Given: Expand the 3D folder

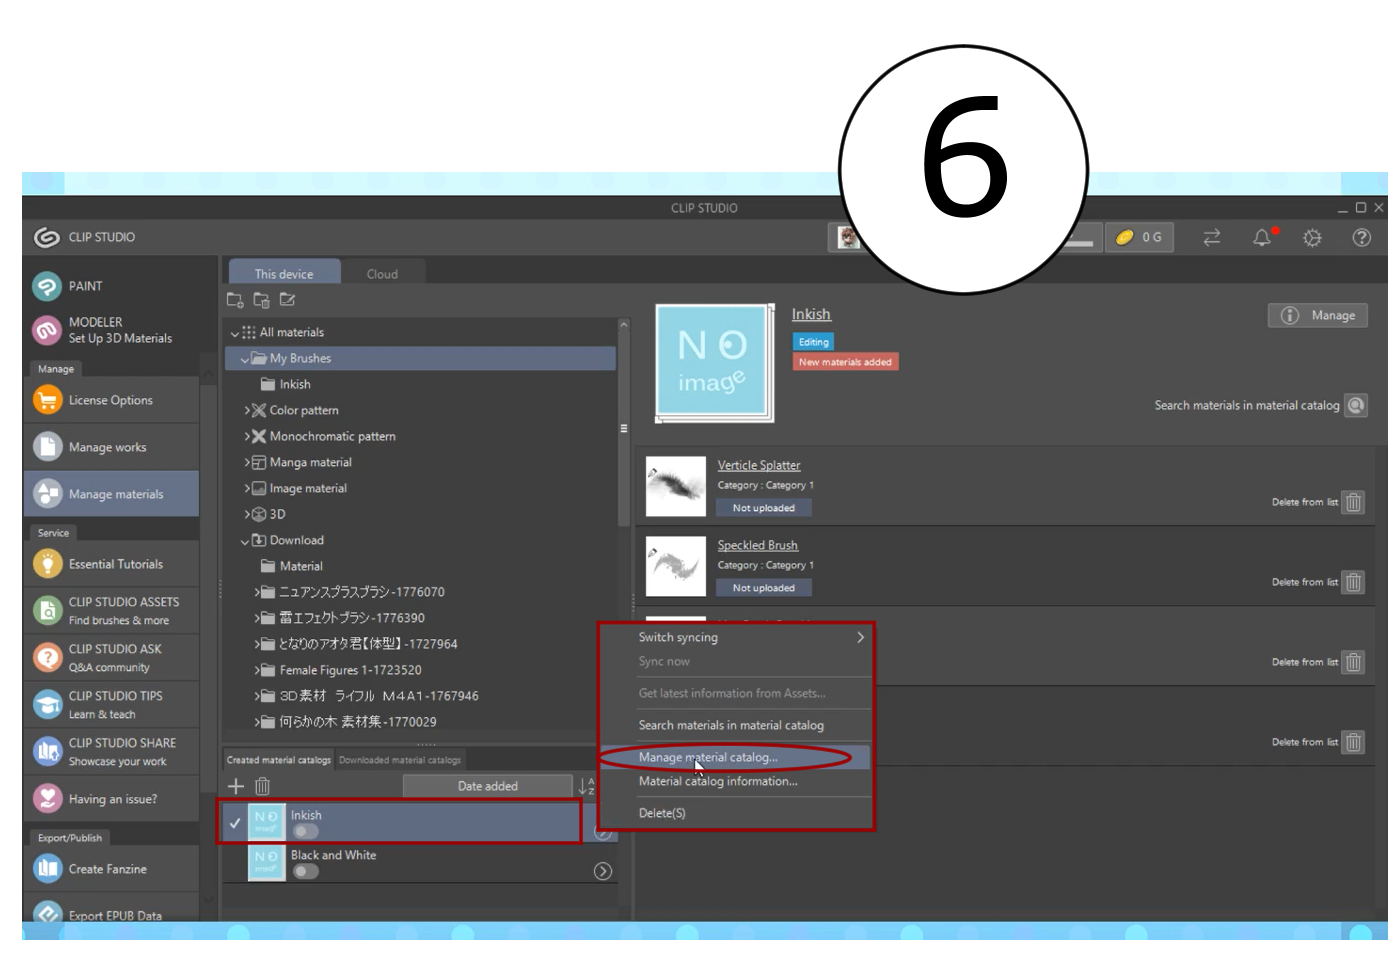Looking at the screenshot, I should 247,514.
